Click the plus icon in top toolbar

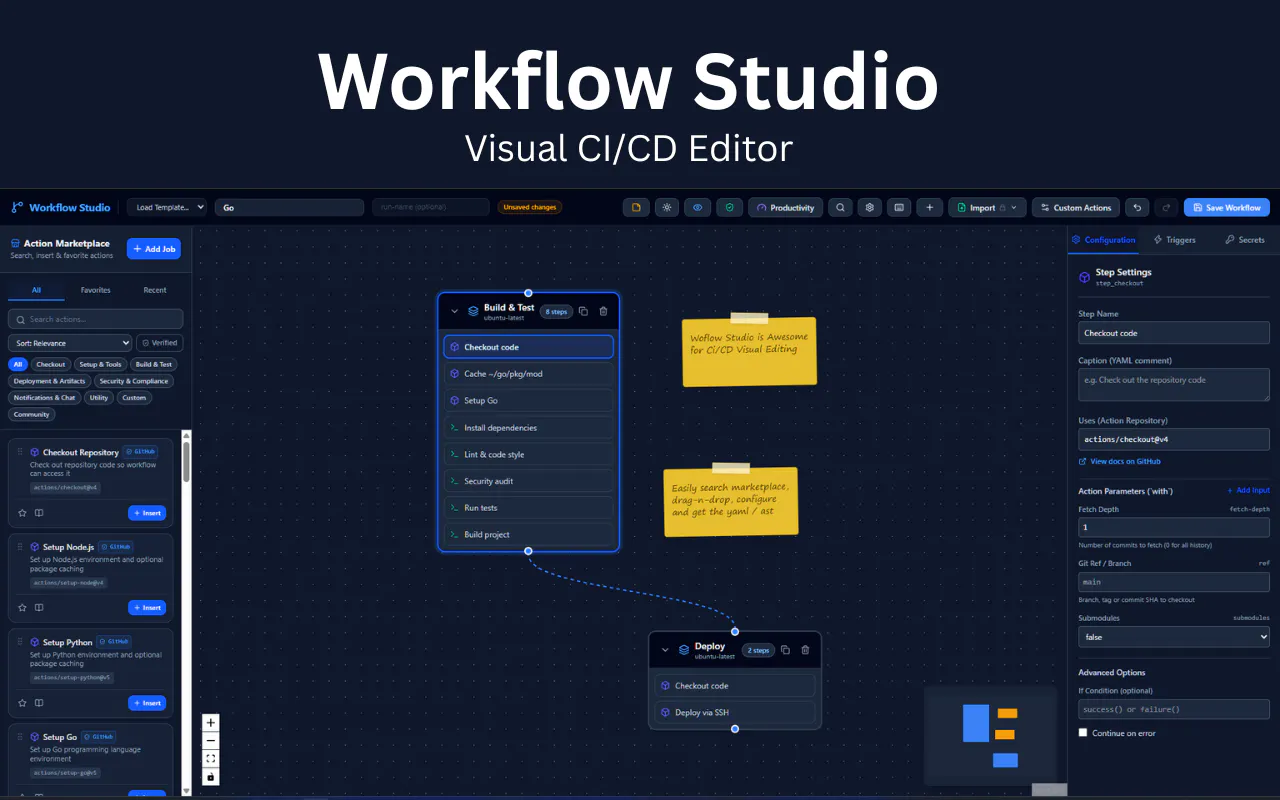[930, 207]
